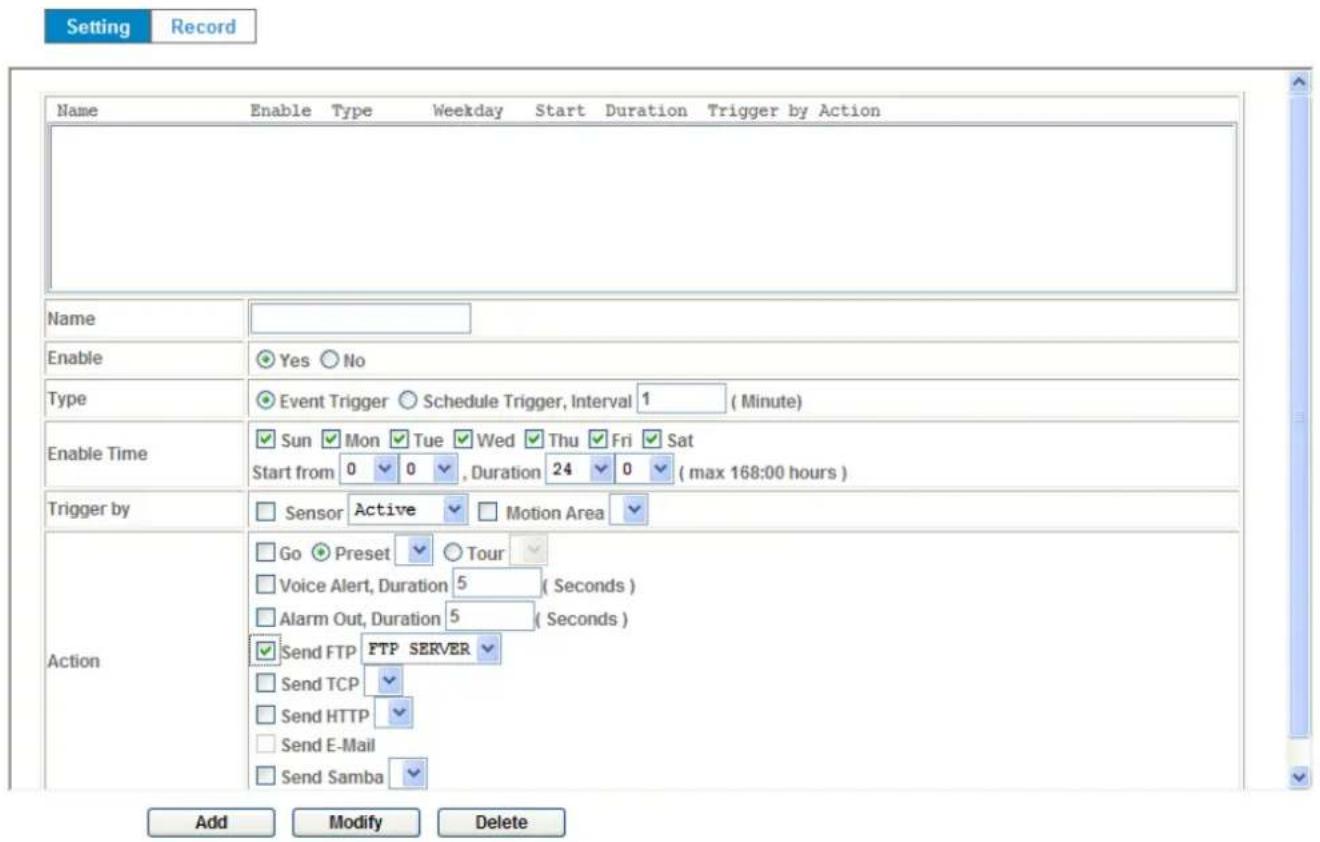This screenshot has width=1320, height=842.
Task: Uncheck the Mon checkbox
Action: coord(331,440)
